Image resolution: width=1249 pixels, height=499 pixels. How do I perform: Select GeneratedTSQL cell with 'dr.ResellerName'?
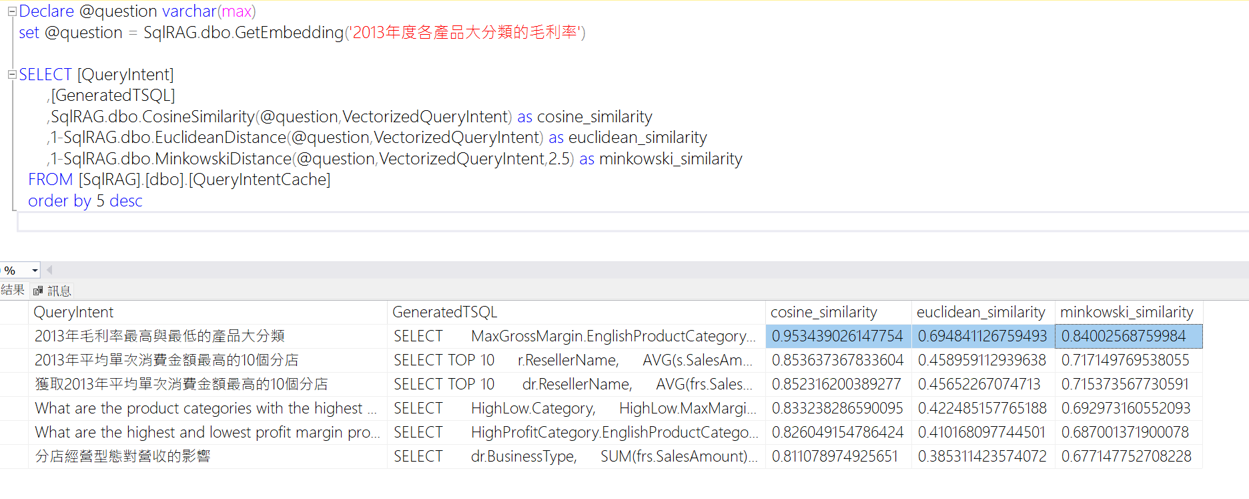[577, 384]
